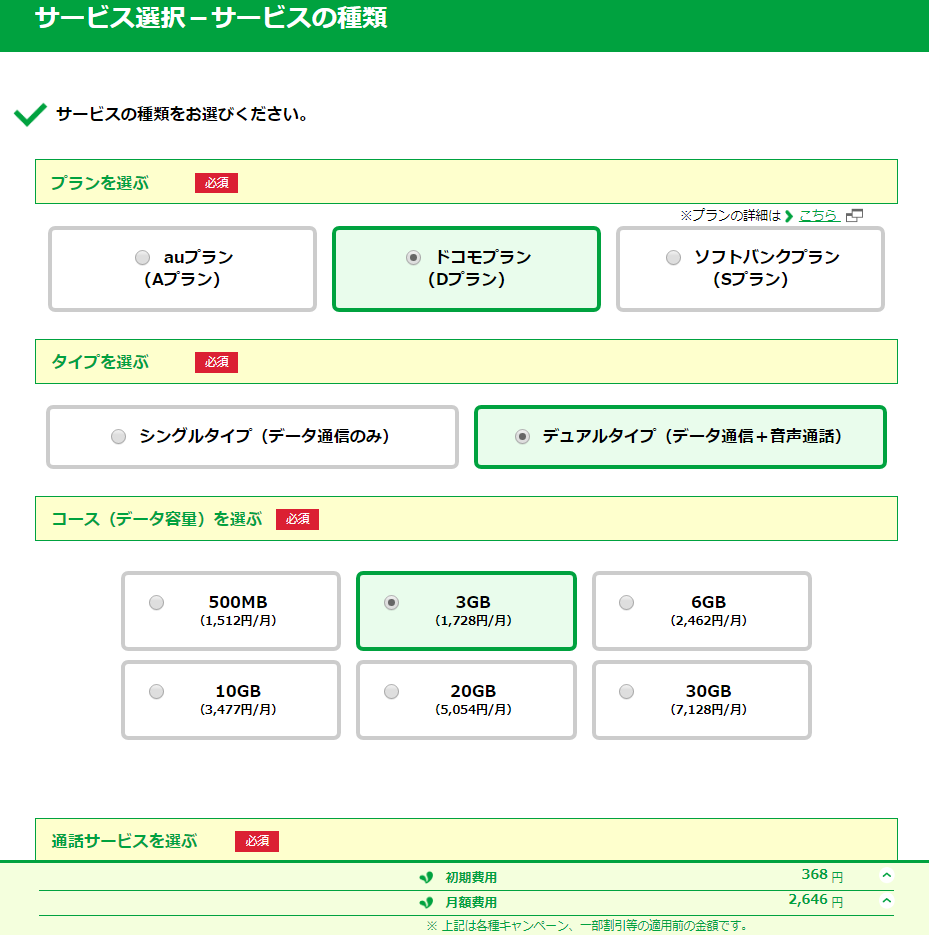Viewport: 929px width, 935px height.
Task: Click the (1,512円/月) price text
Action: click(x=239, y=621)
